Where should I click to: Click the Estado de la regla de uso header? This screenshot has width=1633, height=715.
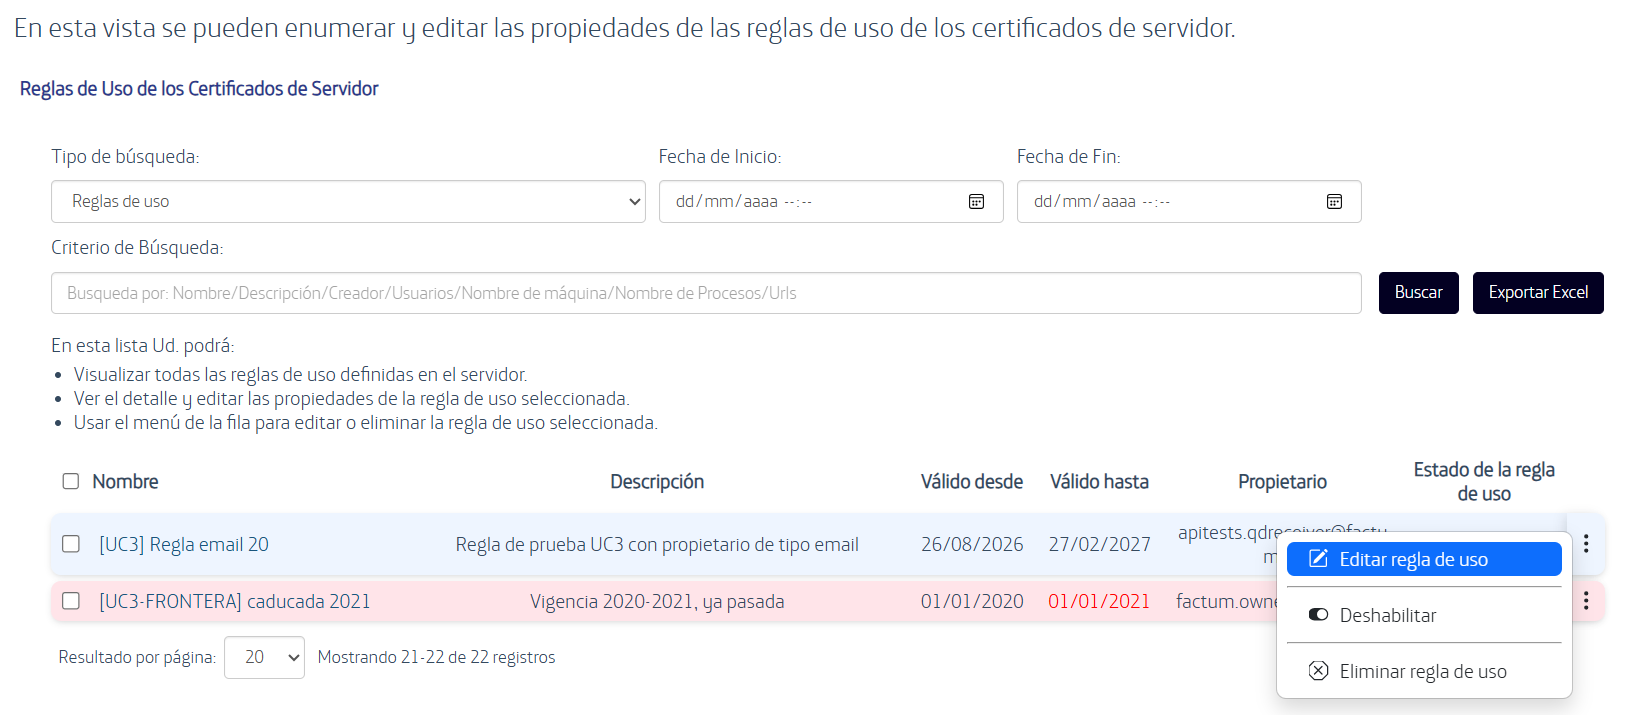(1484, 481)
